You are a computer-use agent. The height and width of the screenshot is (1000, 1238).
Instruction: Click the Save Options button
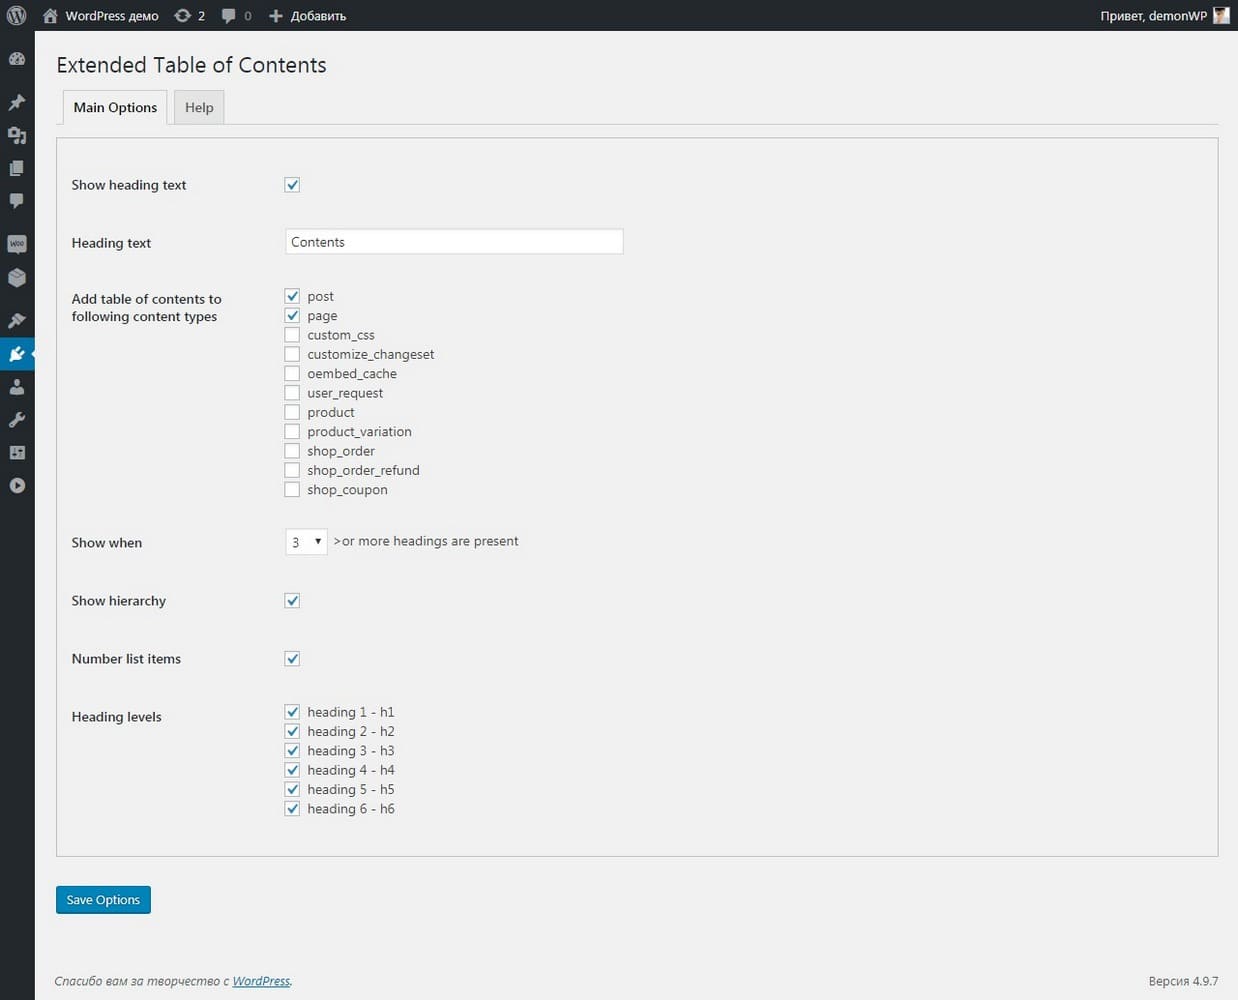click(103, 900)
